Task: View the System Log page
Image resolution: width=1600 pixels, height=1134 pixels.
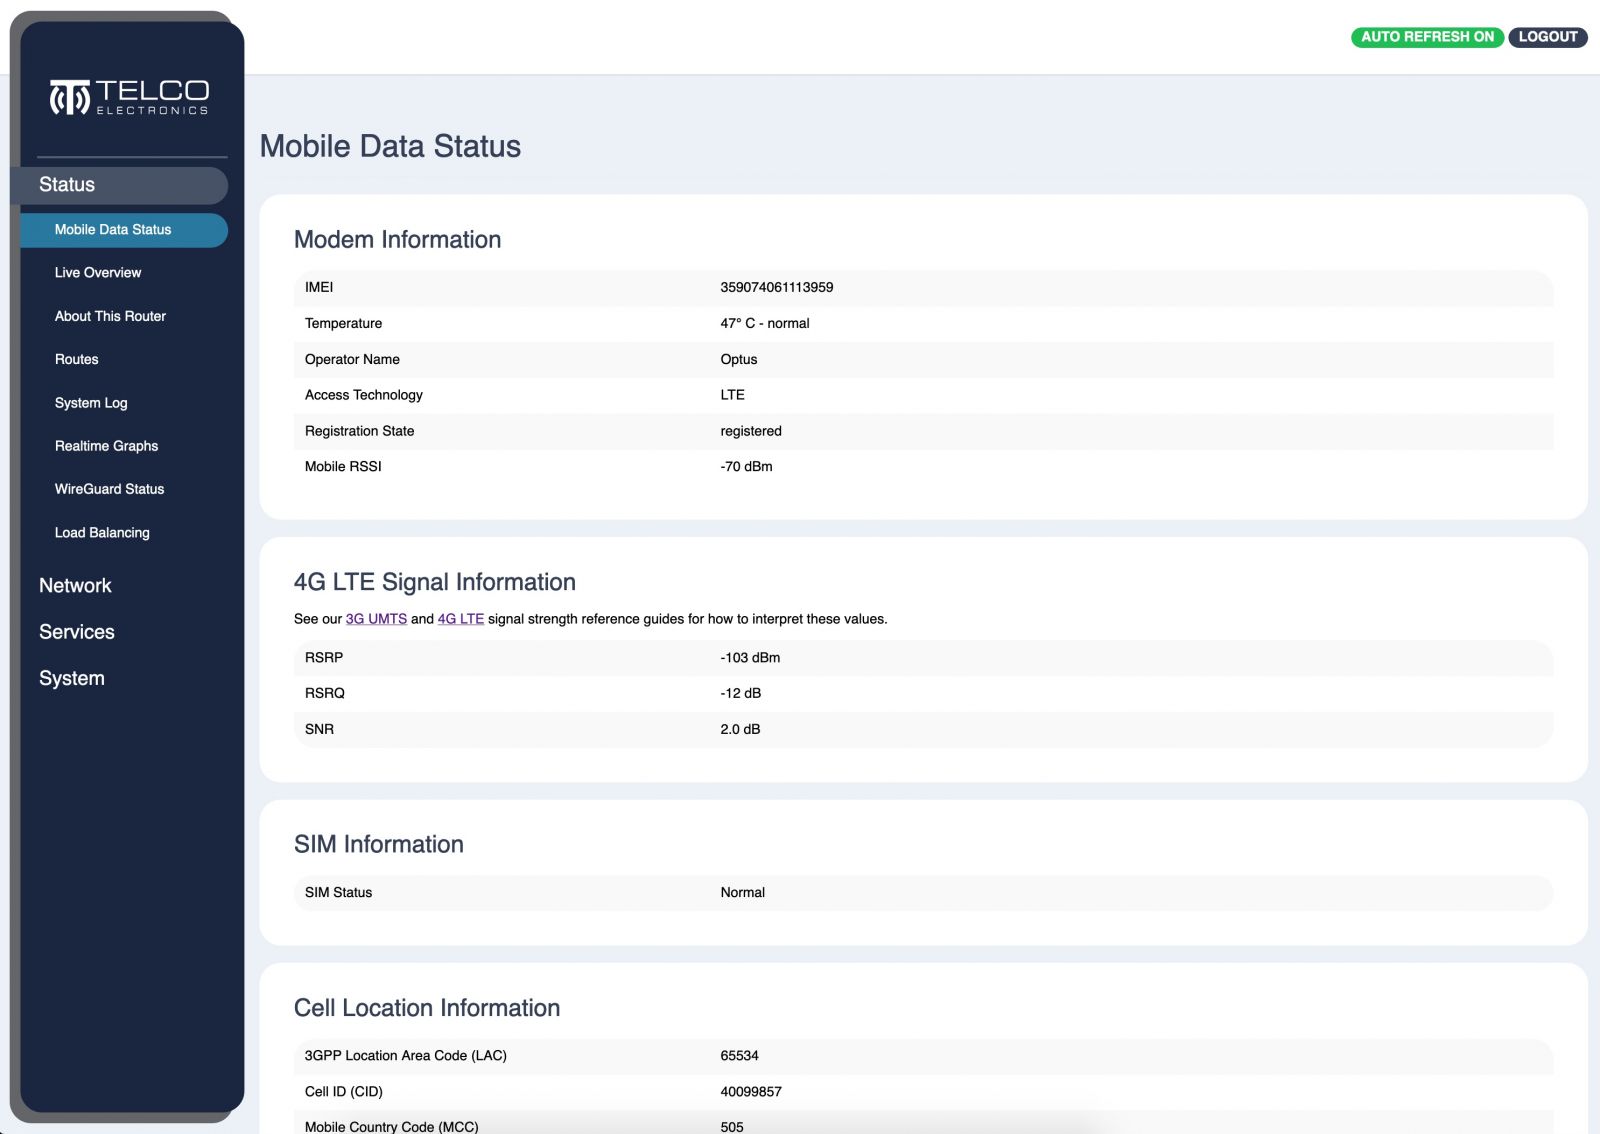Action: (x=91, y=403)
